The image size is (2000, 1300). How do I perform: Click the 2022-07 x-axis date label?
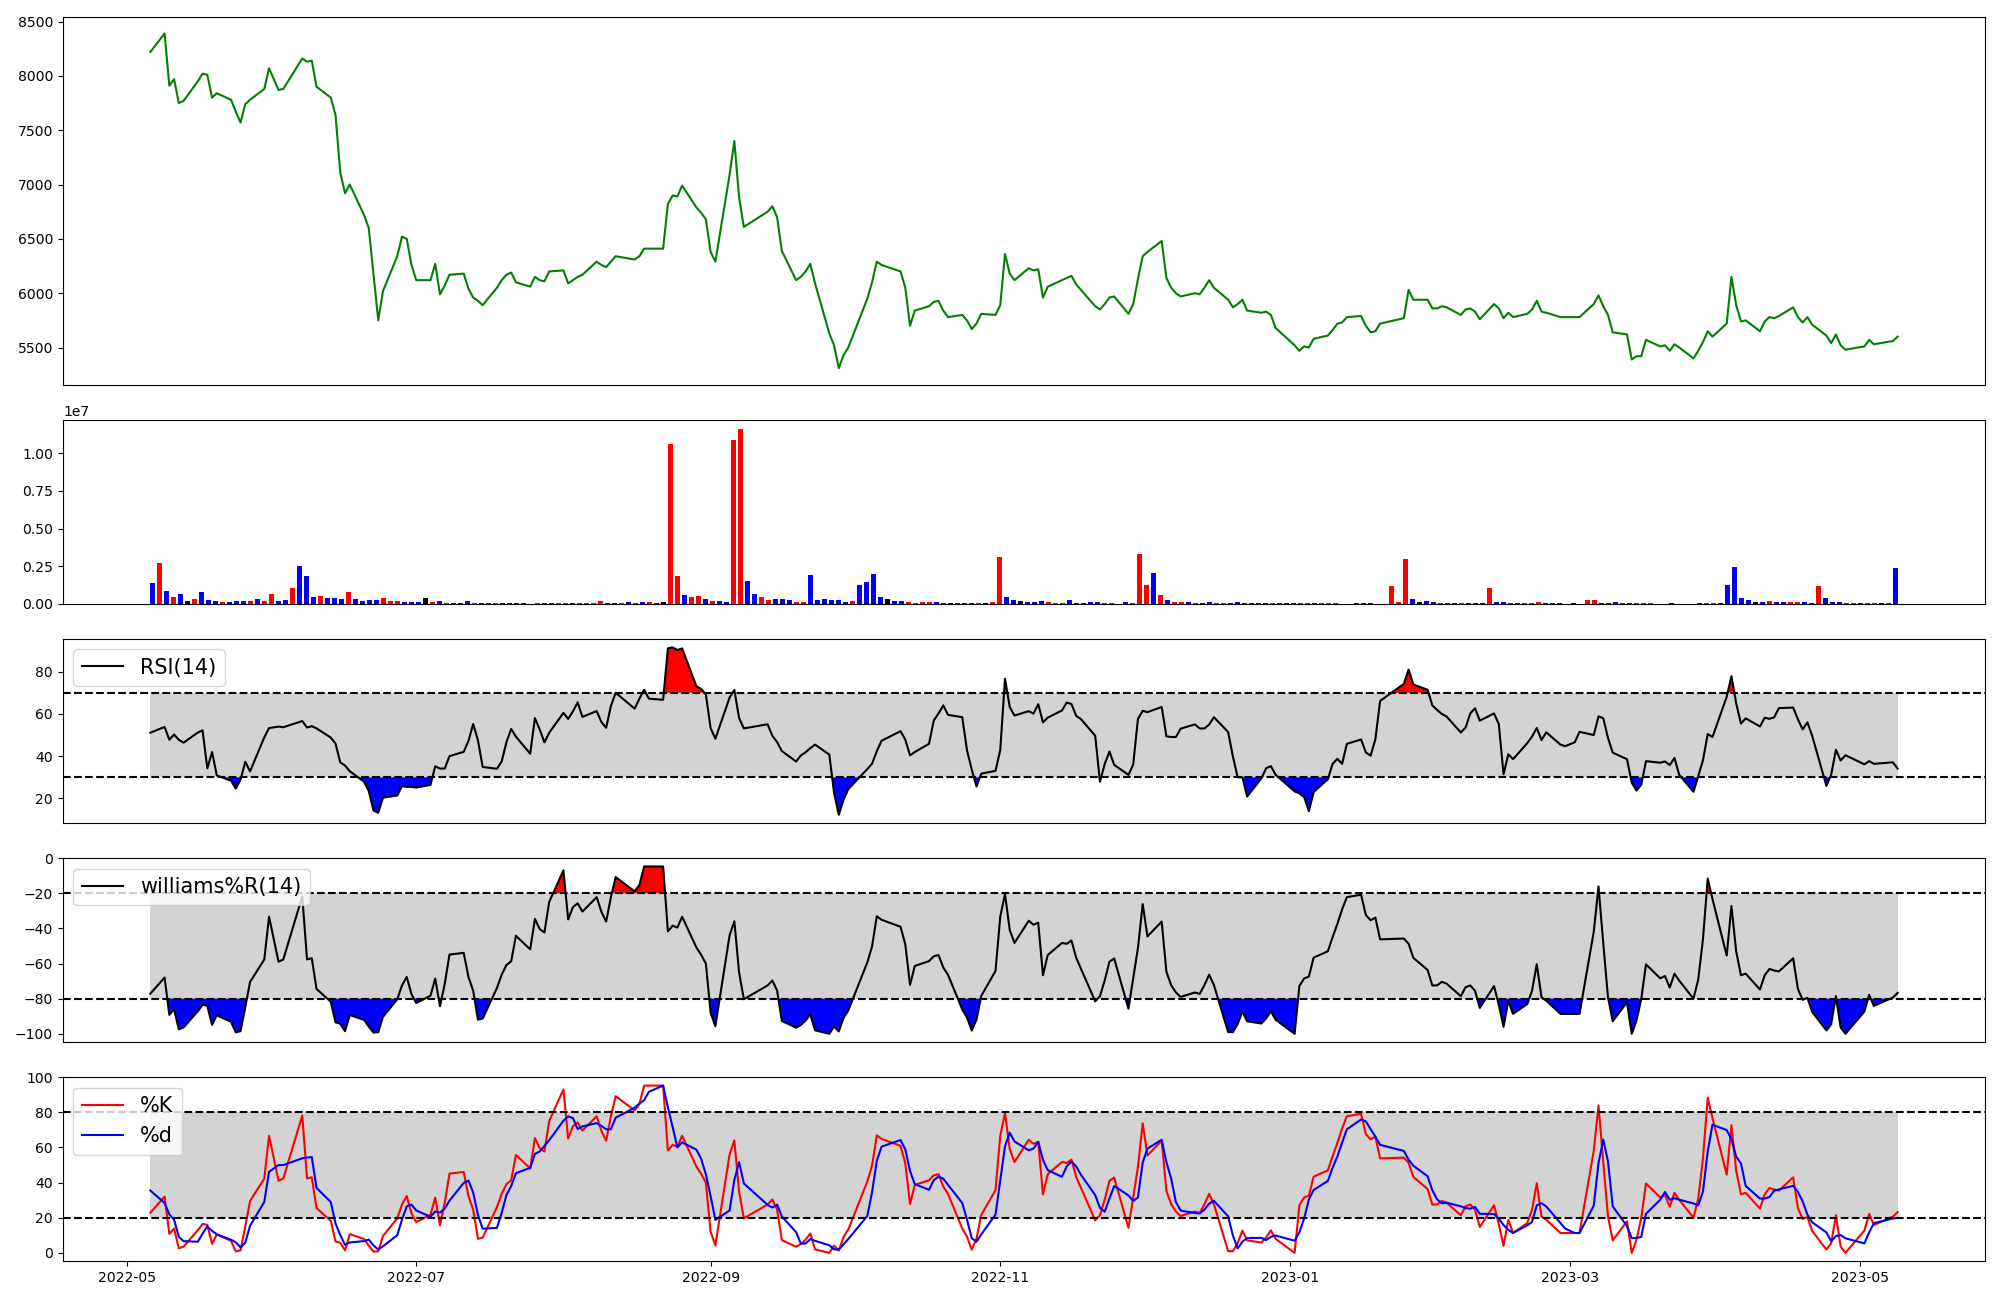pyautogui.click(x=415, y=1277)
